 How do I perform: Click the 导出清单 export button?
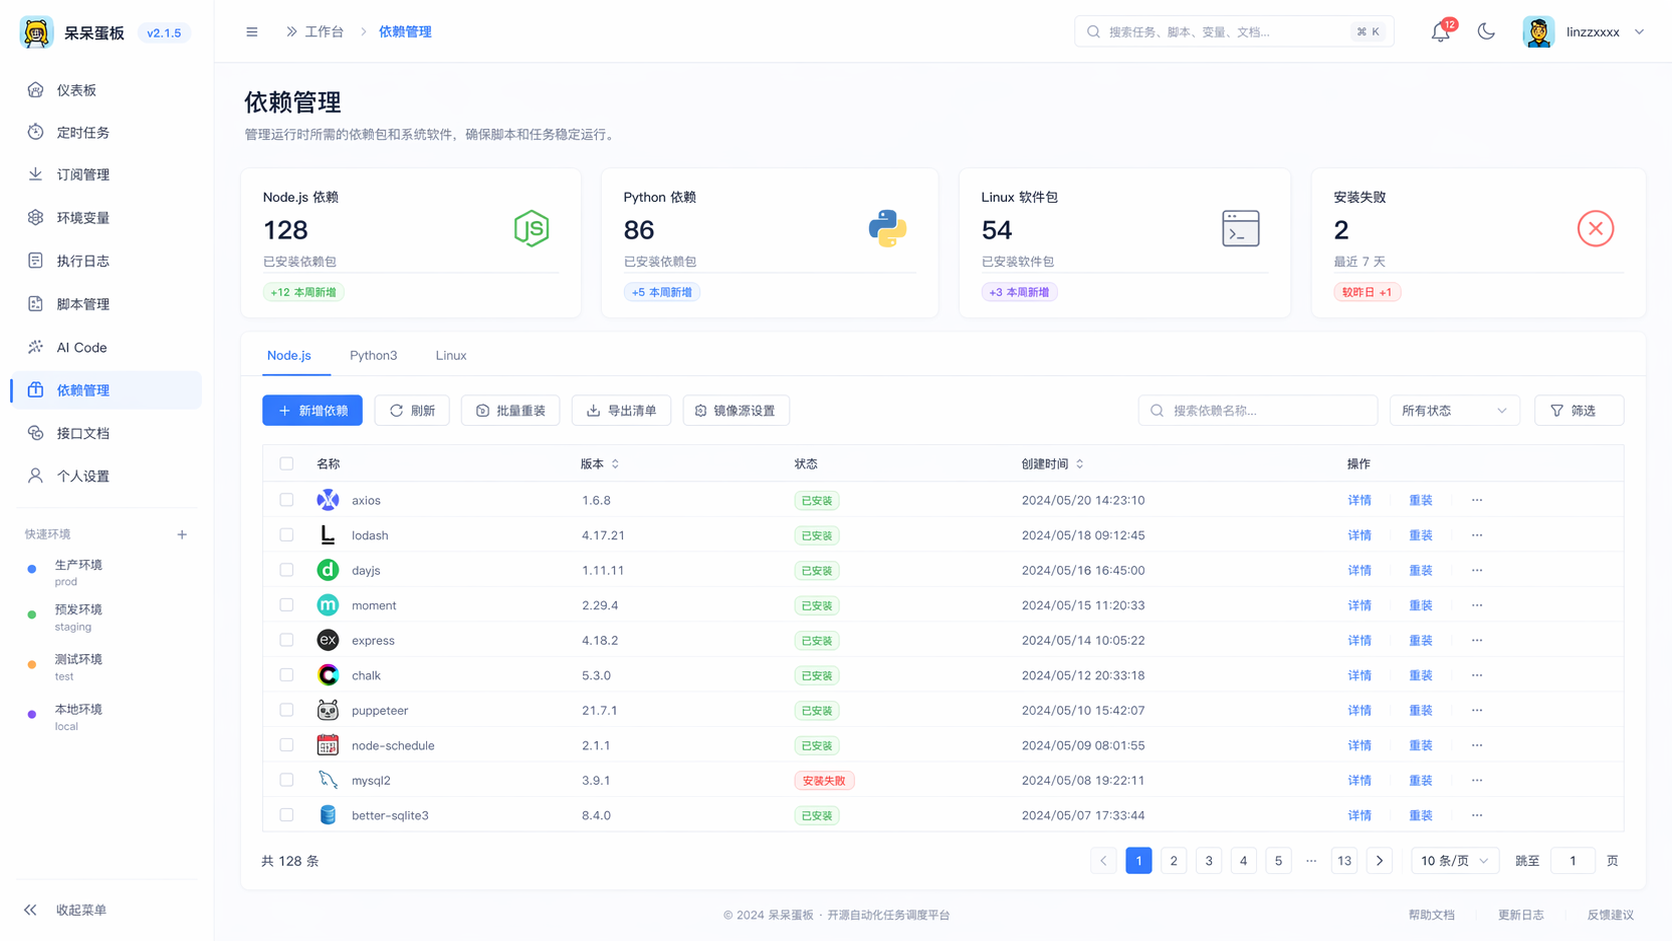click(621, 411)
